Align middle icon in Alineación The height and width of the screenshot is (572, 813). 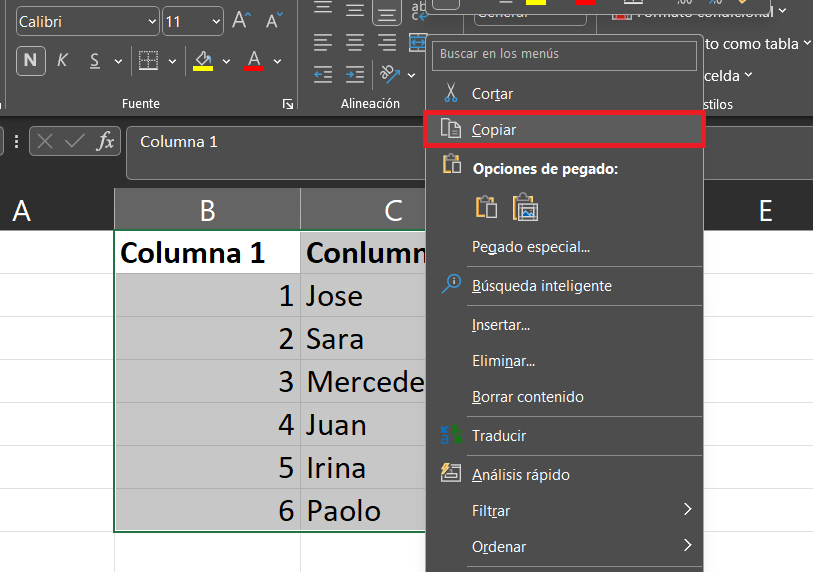[355, 9]
